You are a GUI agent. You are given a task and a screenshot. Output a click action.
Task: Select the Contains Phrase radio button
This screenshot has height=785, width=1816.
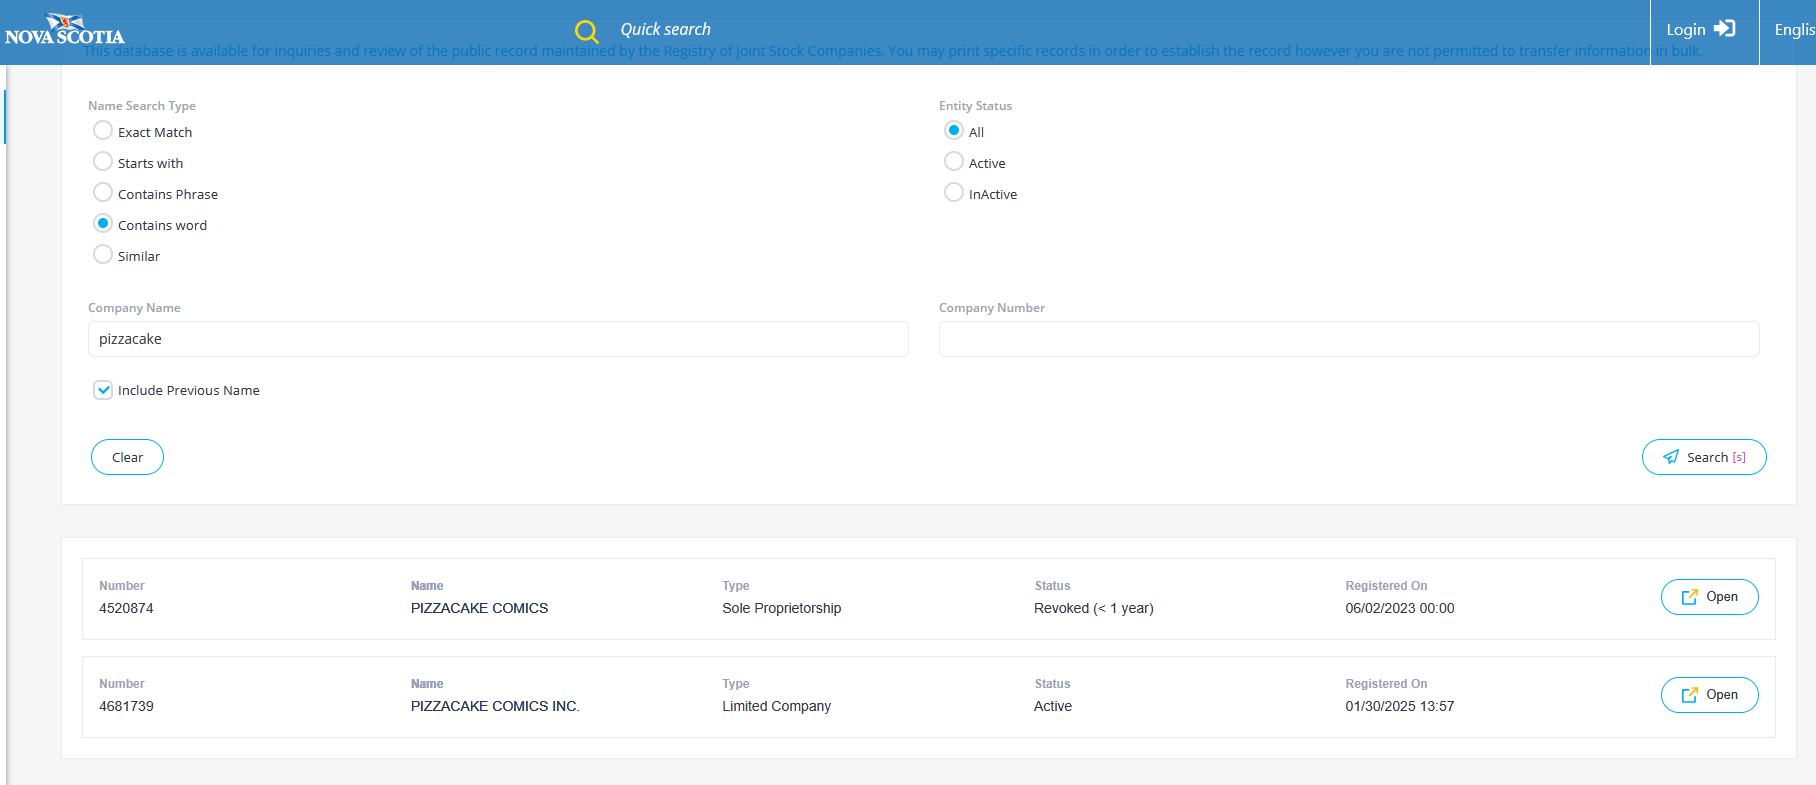(x=103, y=192)
